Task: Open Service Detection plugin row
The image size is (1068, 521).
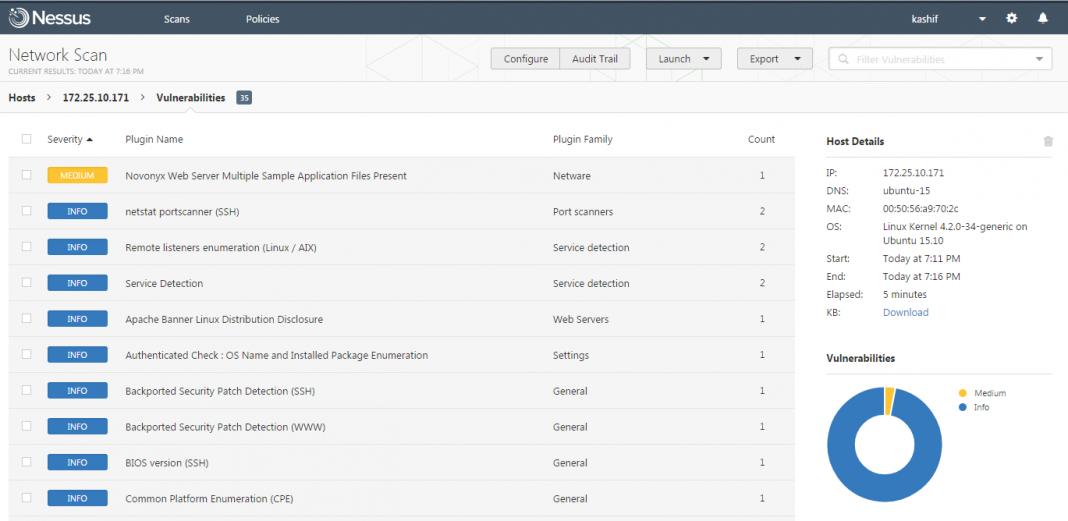Action: (x=164, y=283)
